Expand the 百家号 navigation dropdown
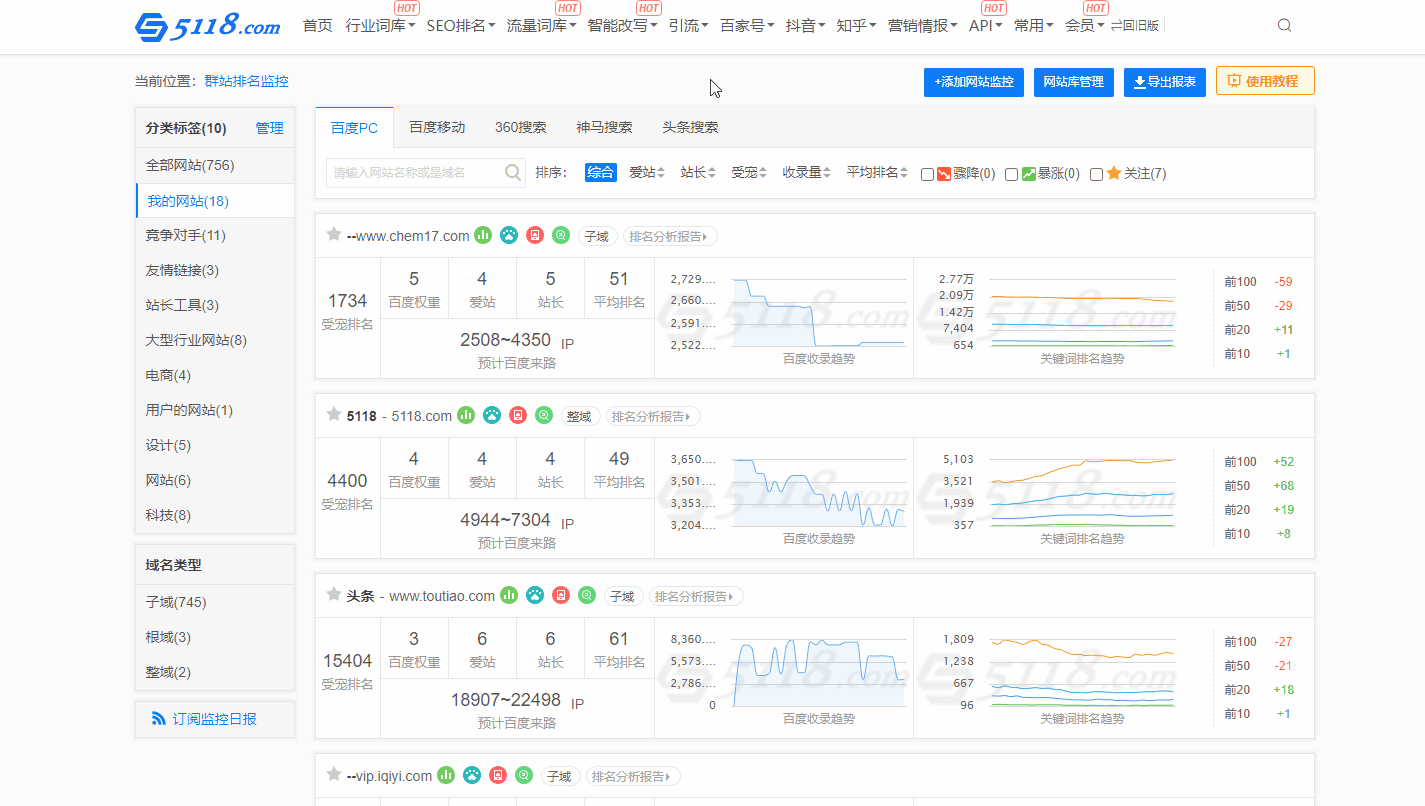This screenshot has height=806, width=1425. point(747,26)
